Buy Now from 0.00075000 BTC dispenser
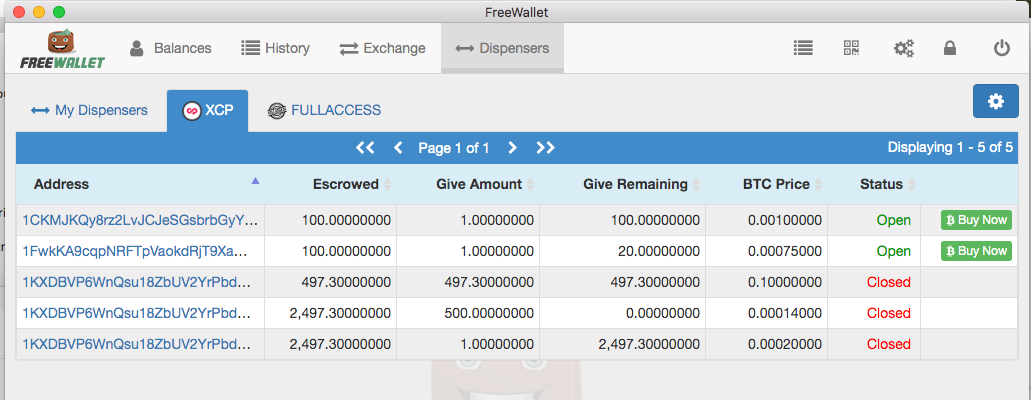 976,251
